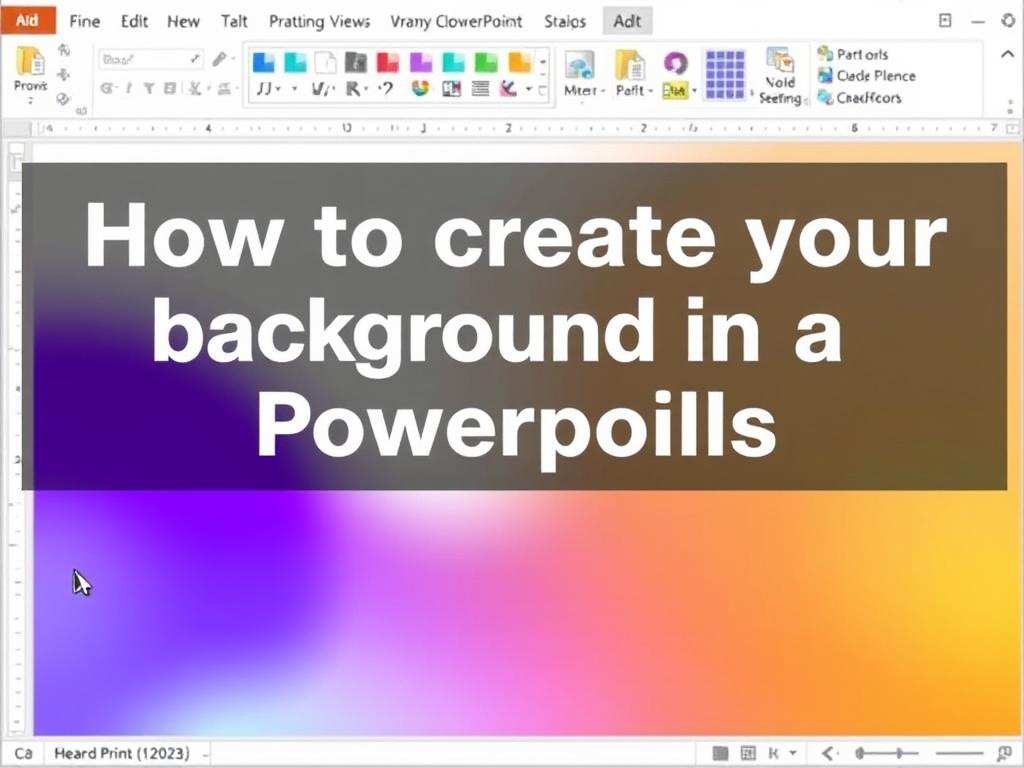Image resolution: width=1024 pixels, height=768 pixels.
Task: Open the orange Aid tab
Action: pyautogui.click(x=27, y=21)
